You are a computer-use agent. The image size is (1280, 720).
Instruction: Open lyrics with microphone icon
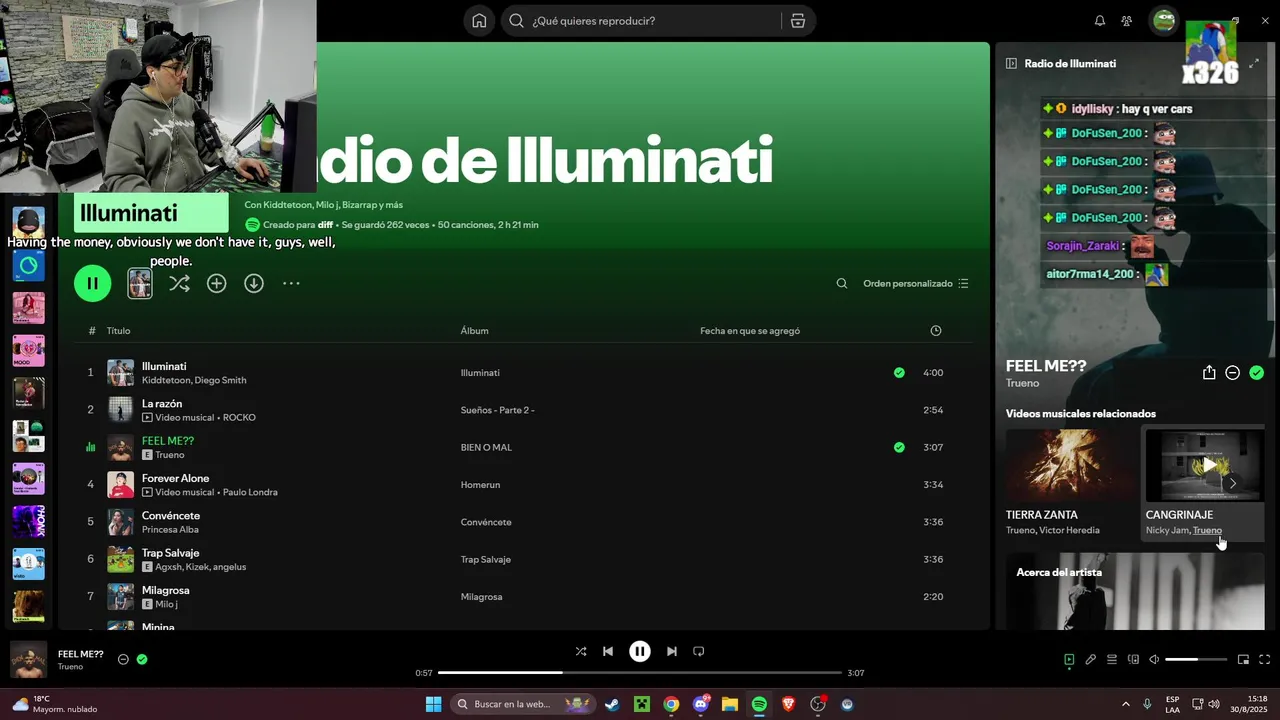(x=1091, y=660)
